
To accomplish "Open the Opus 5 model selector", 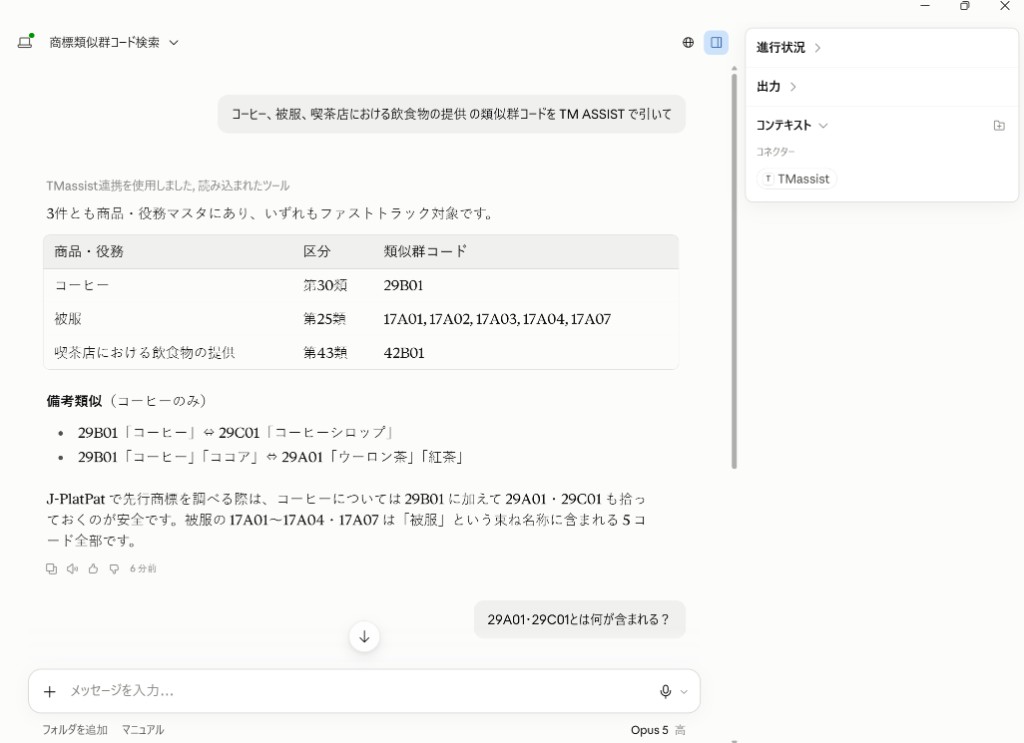I will 658,730.
